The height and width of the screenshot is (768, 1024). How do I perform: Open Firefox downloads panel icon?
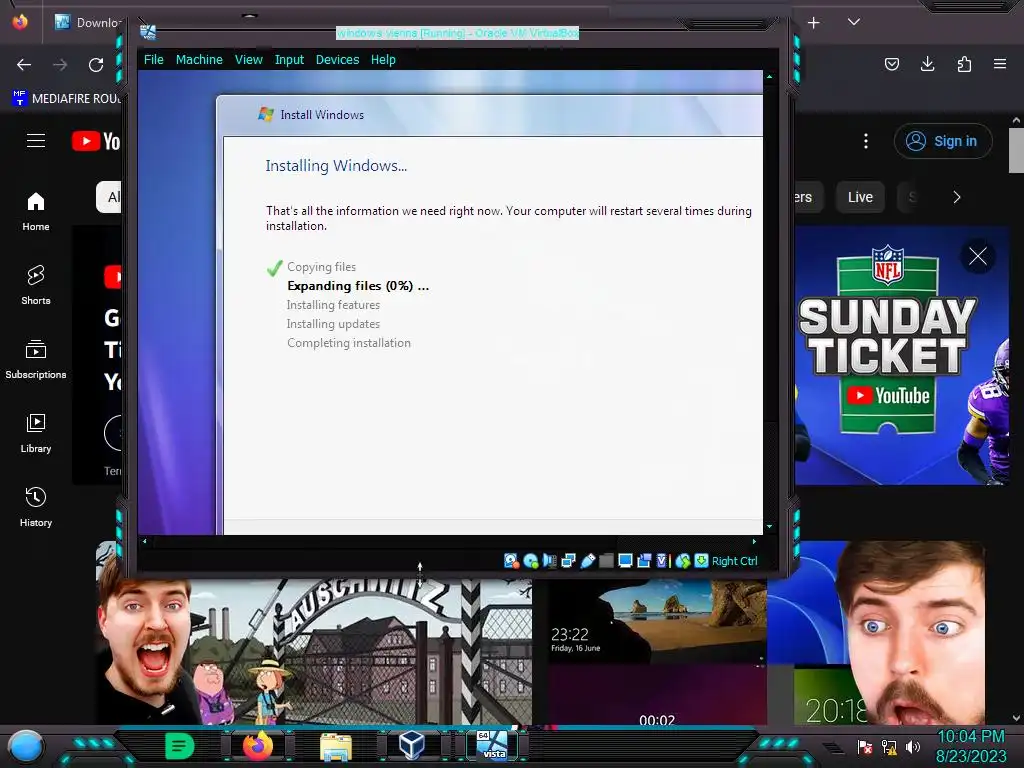click(927, 64)
